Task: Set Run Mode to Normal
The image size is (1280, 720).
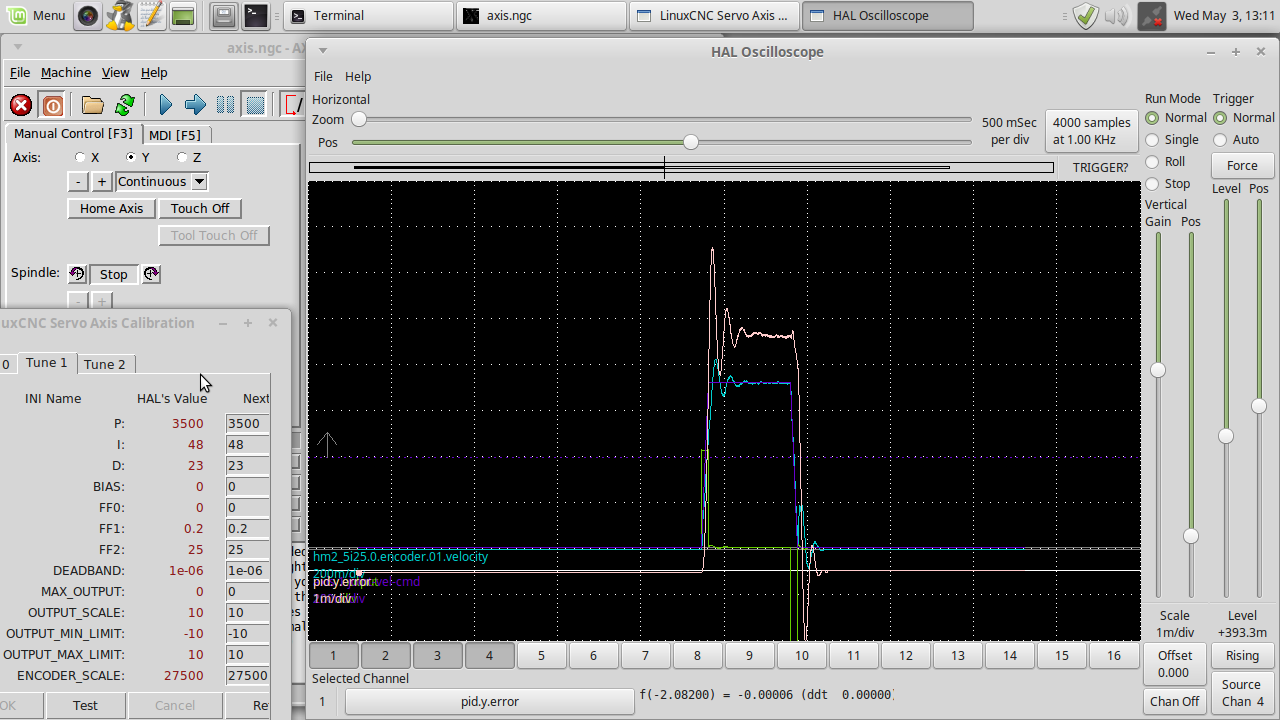Action: (1152, 118)
